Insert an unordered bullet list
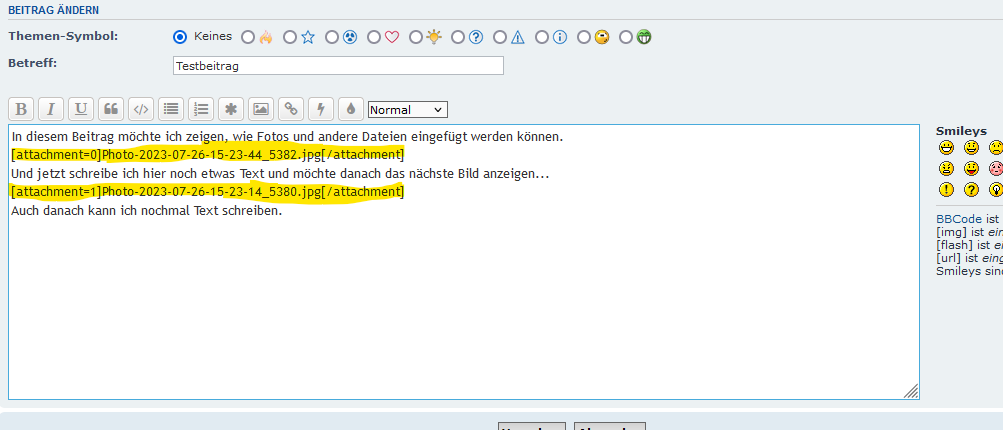This screenshot has height=430, width=1003. tap(171, 109)
